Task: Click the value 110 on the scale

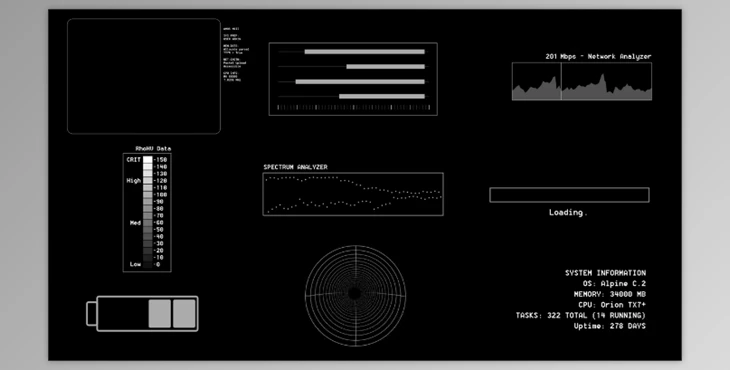Action: click(161, 188)
